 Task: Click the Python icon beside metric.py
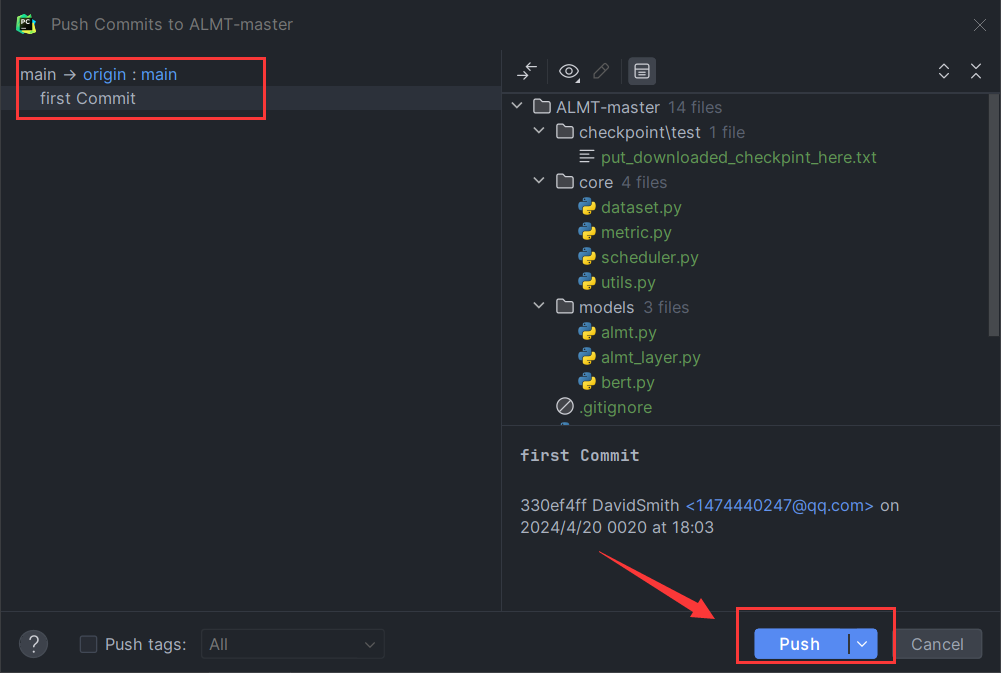point(587,232)
